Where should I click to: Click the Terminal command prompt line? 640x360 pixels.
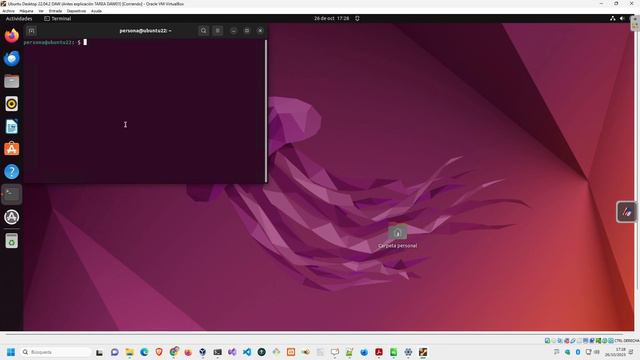click(55, 42)
